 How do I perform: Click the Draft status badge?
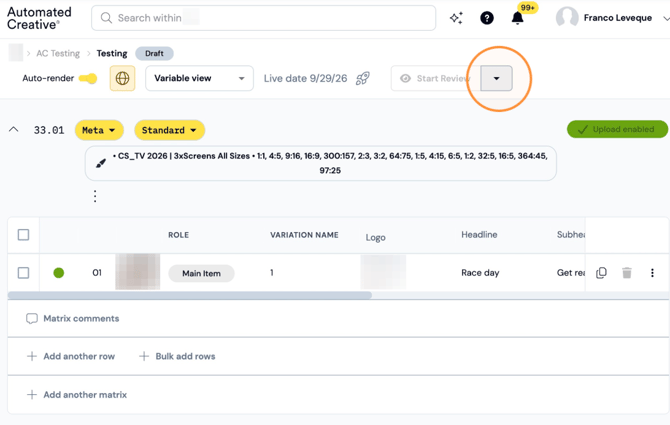point(154,53)
